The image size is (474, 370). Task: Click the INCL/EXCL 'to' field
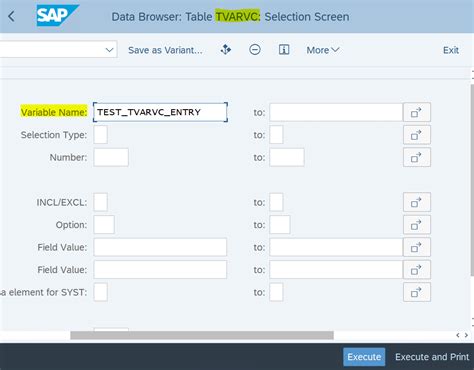276,202
